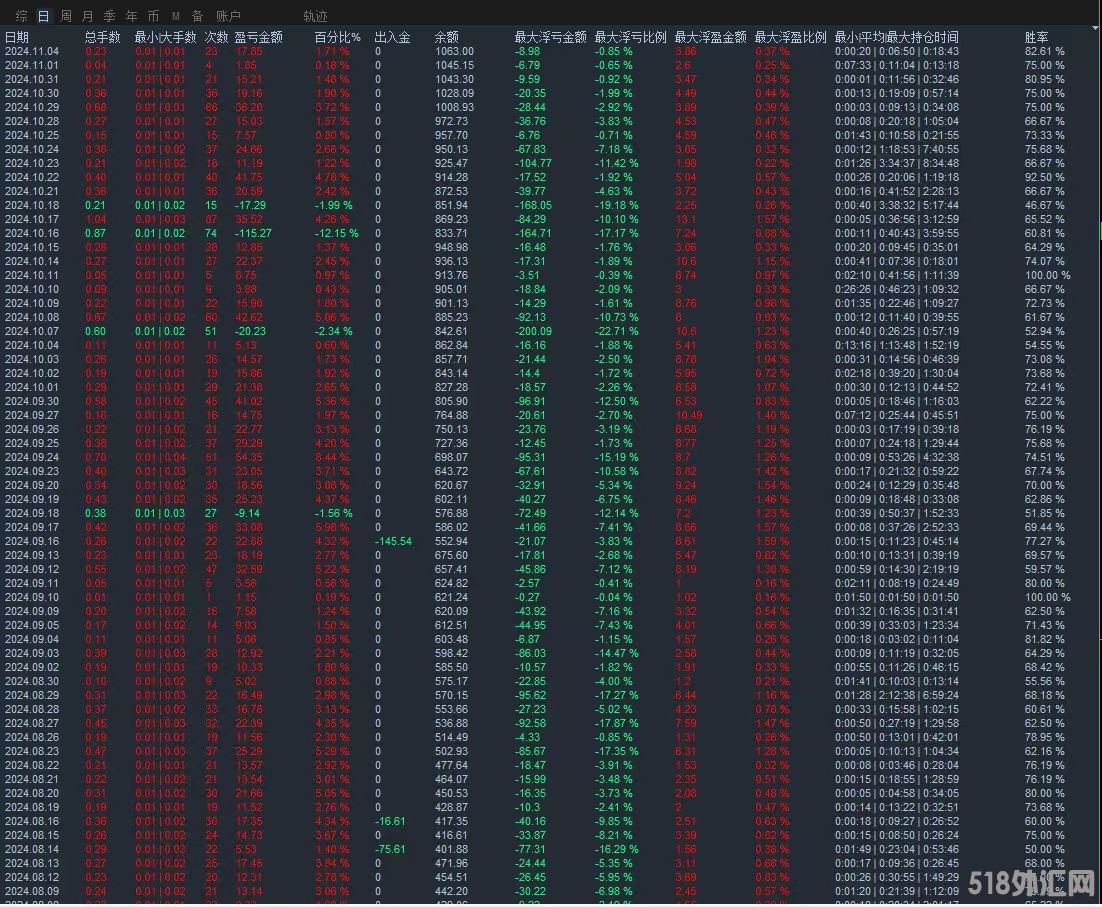1102x907 pixels.
Task: Switch to the 综 summary tab
Action: pyautogui.click(x=22, y=15)
